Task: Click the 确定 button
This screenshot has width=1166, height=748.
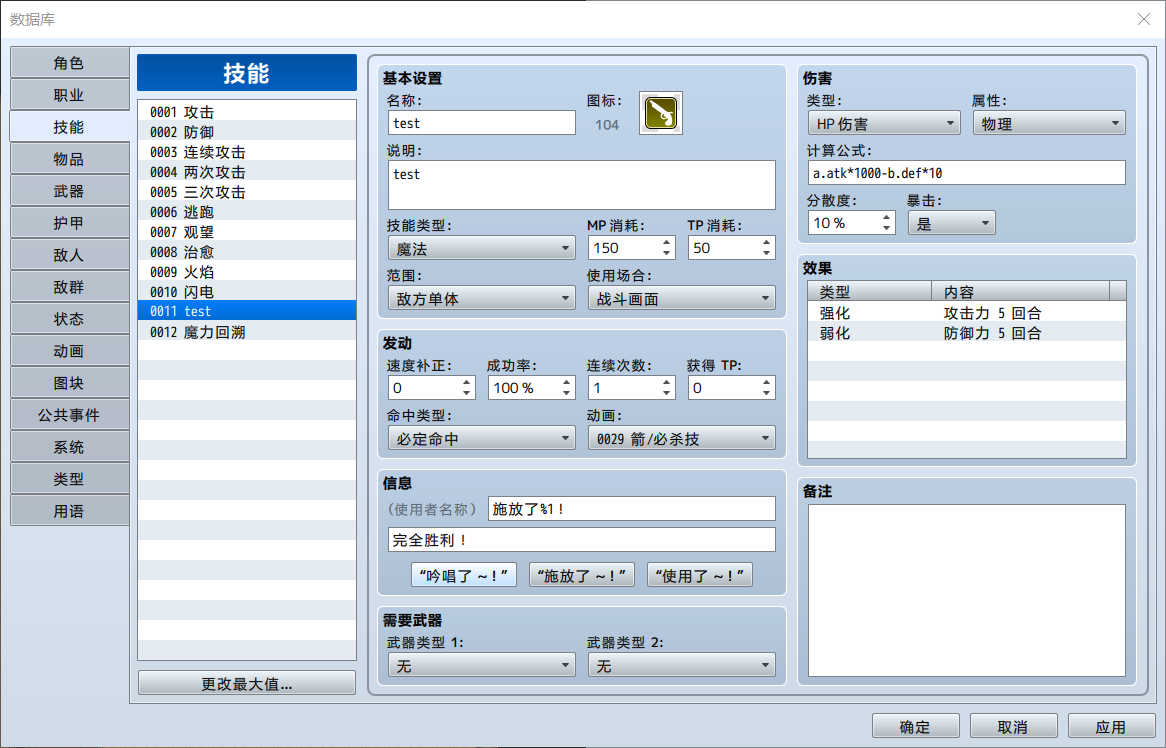Action: 915,726
